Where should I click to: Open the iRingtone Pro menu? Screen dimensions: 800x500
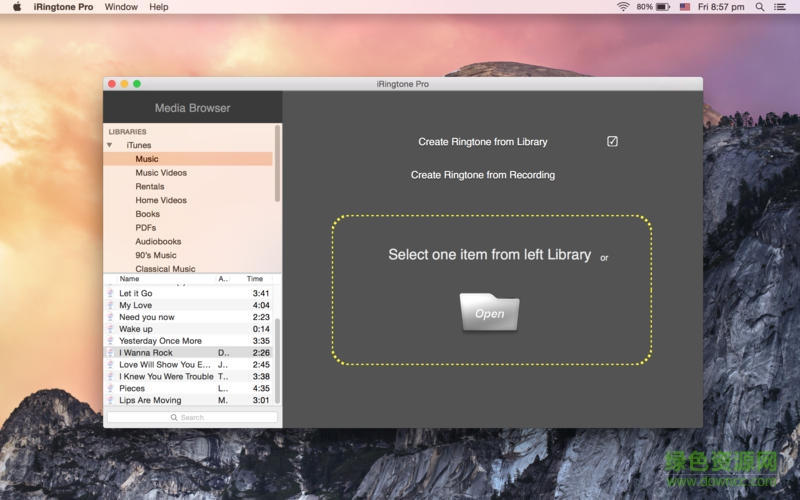[63, 7]
